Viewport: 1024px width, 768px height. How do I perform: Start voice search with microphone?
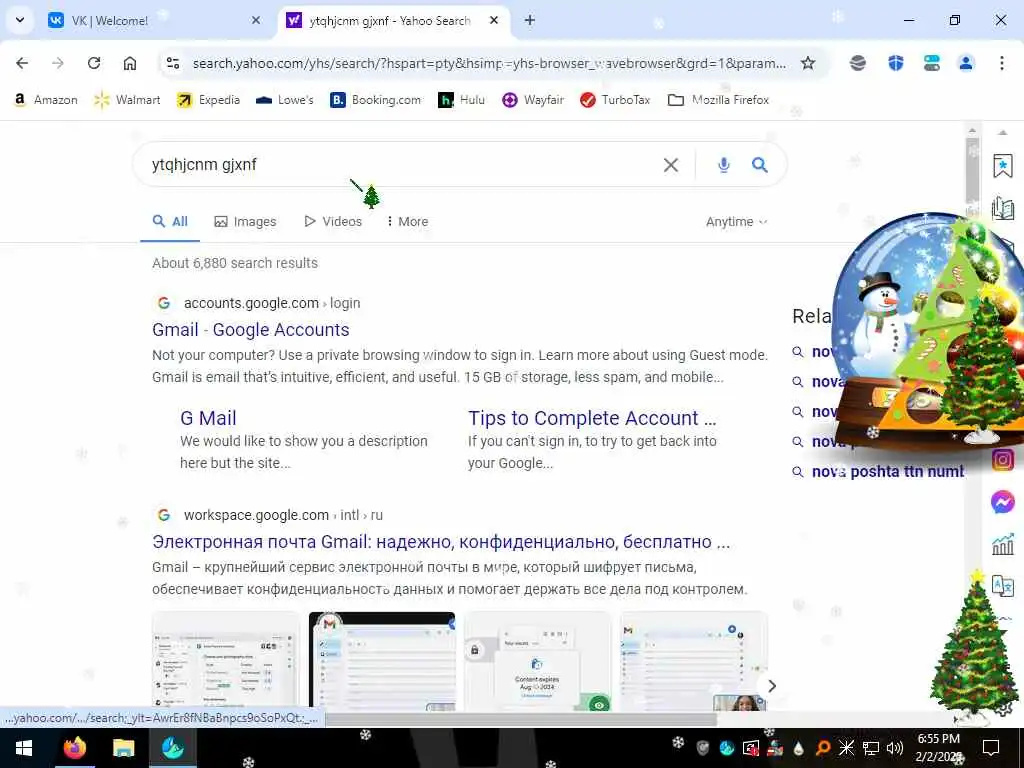pyautogui.click(x=724, y=165)
